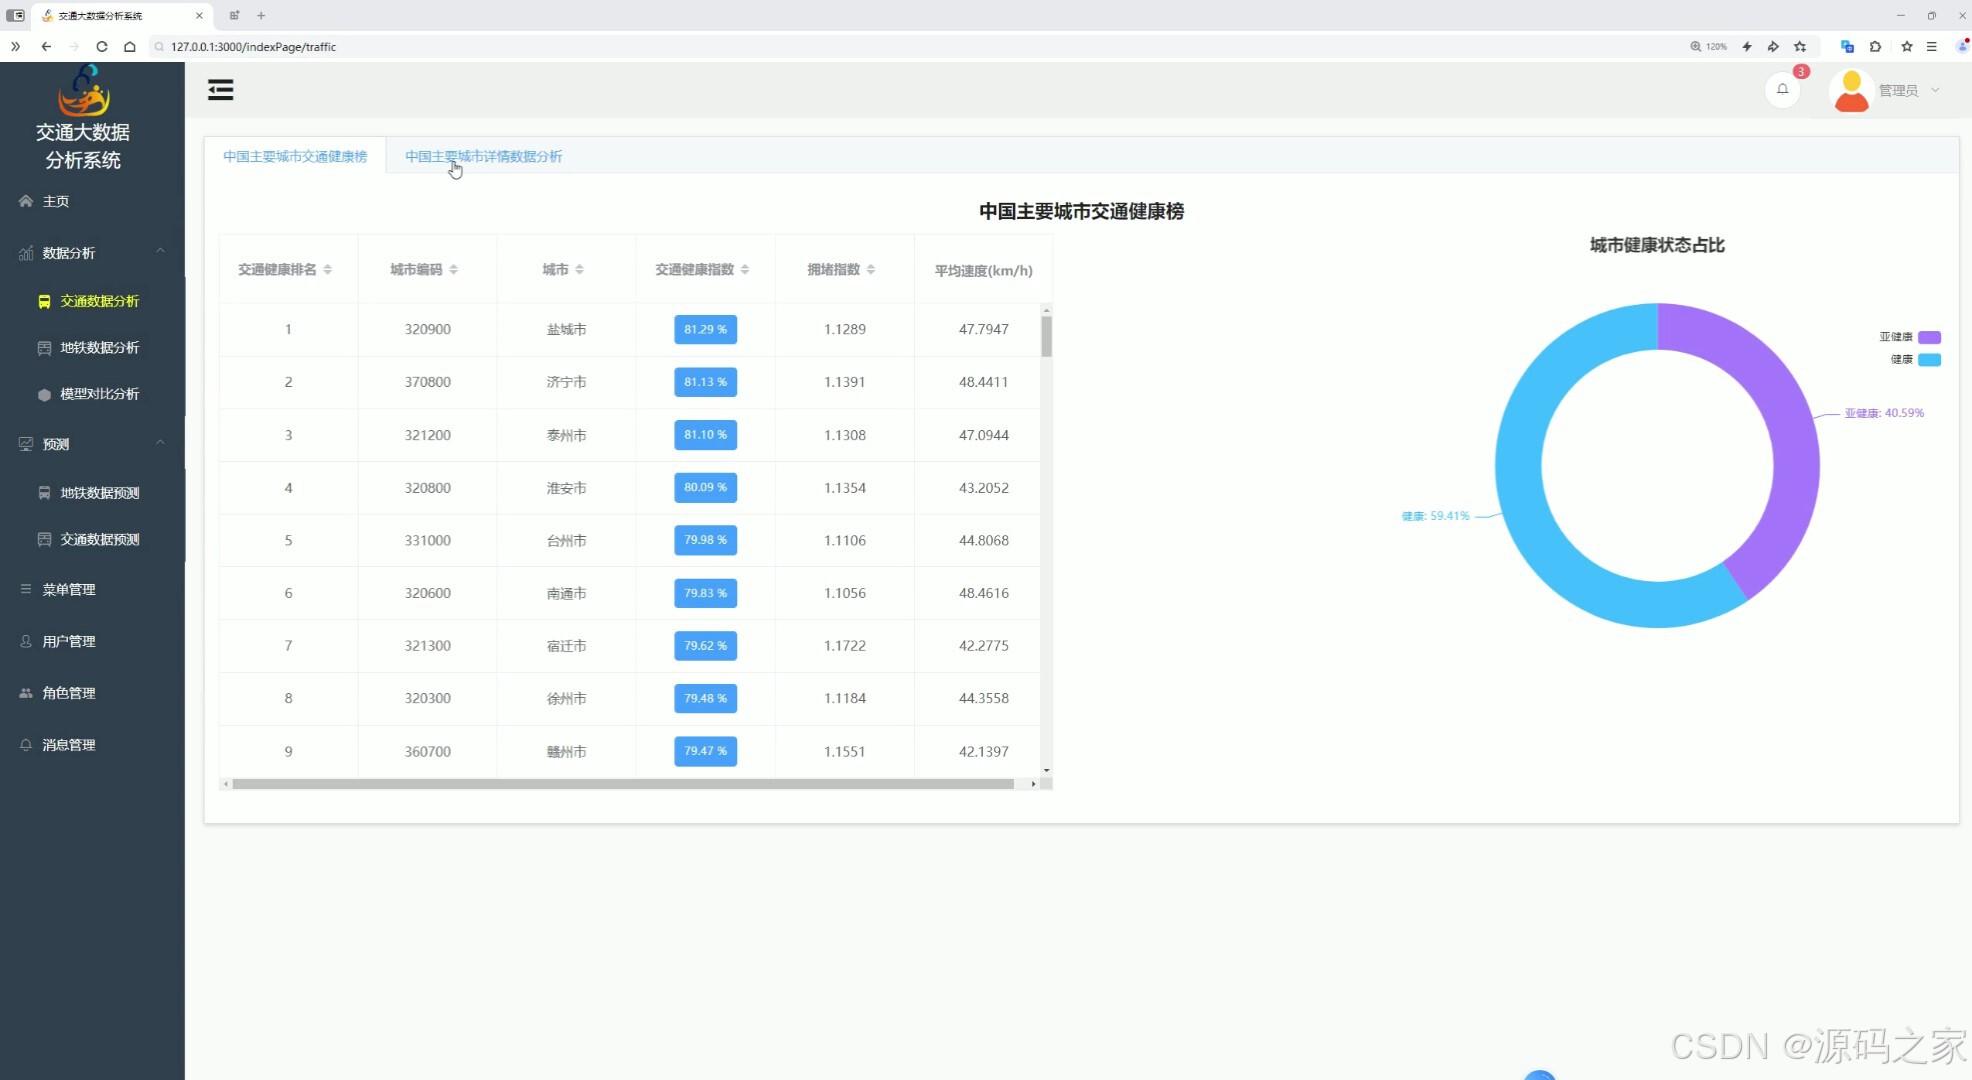The height and width of the screenshot is (1080, 1972).
Task: Reload page with browser refresh icon
Action: pos(102,46)
